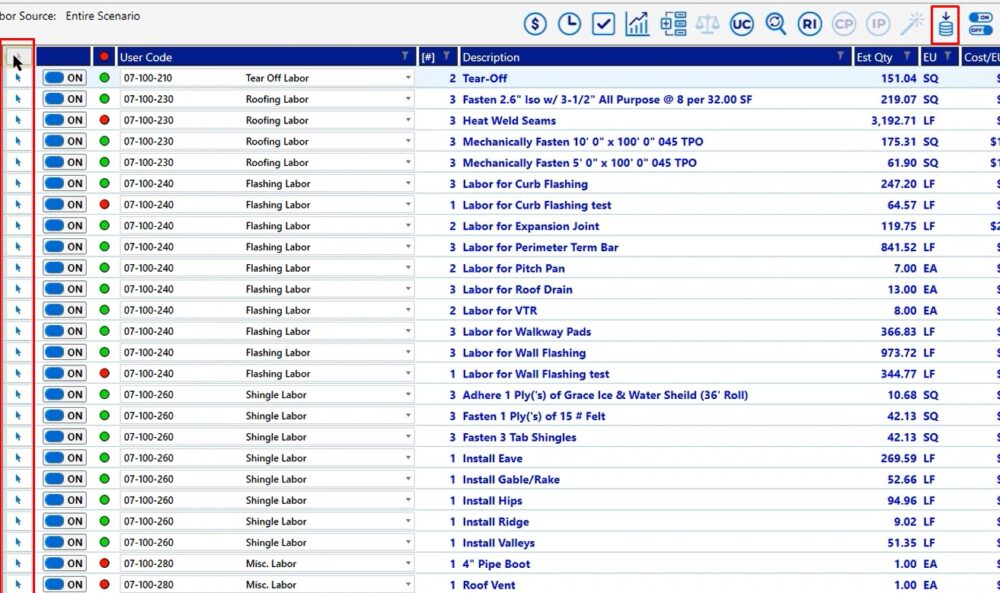
Task: Click the select-all header cell at top left
Action: tap(18, 57)
